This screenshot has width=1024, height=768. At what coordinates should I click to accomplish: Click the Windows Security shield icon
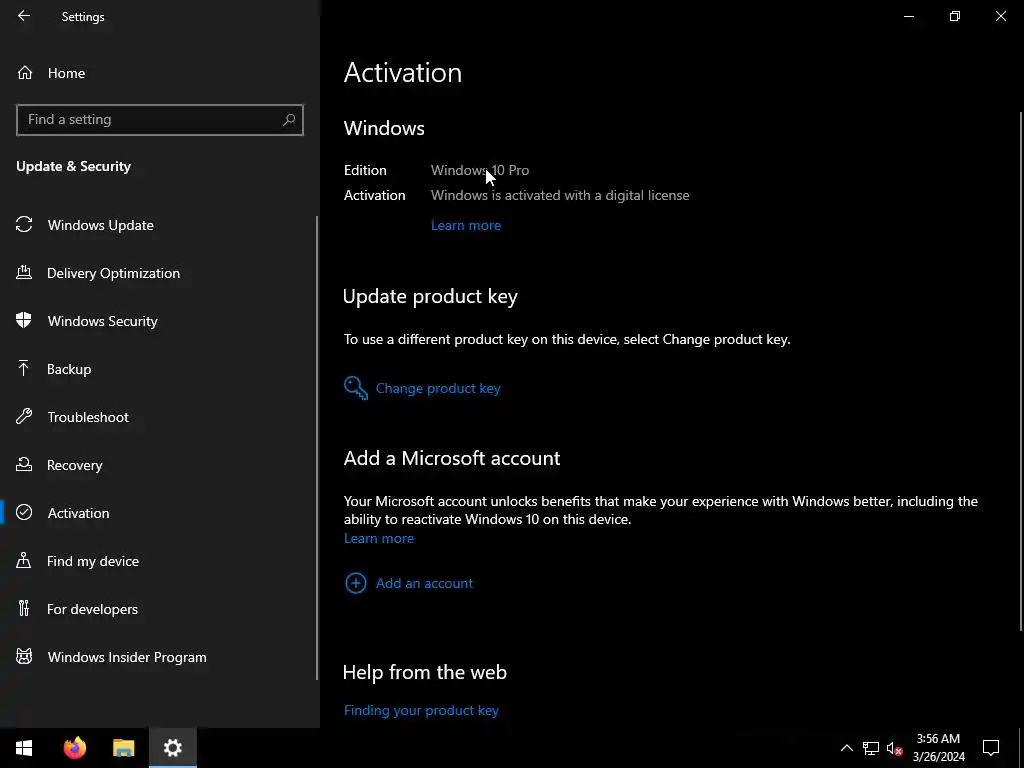pyautogui.click(x=24, y=320)
